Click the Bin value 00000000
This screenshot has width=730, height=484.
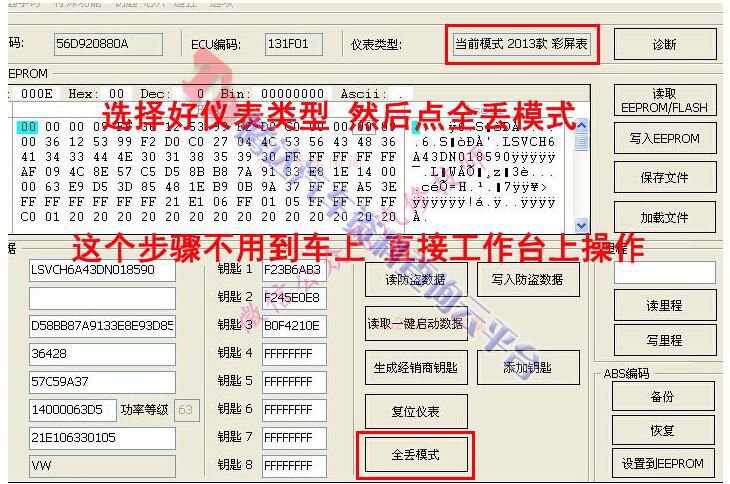coord(292,94)
